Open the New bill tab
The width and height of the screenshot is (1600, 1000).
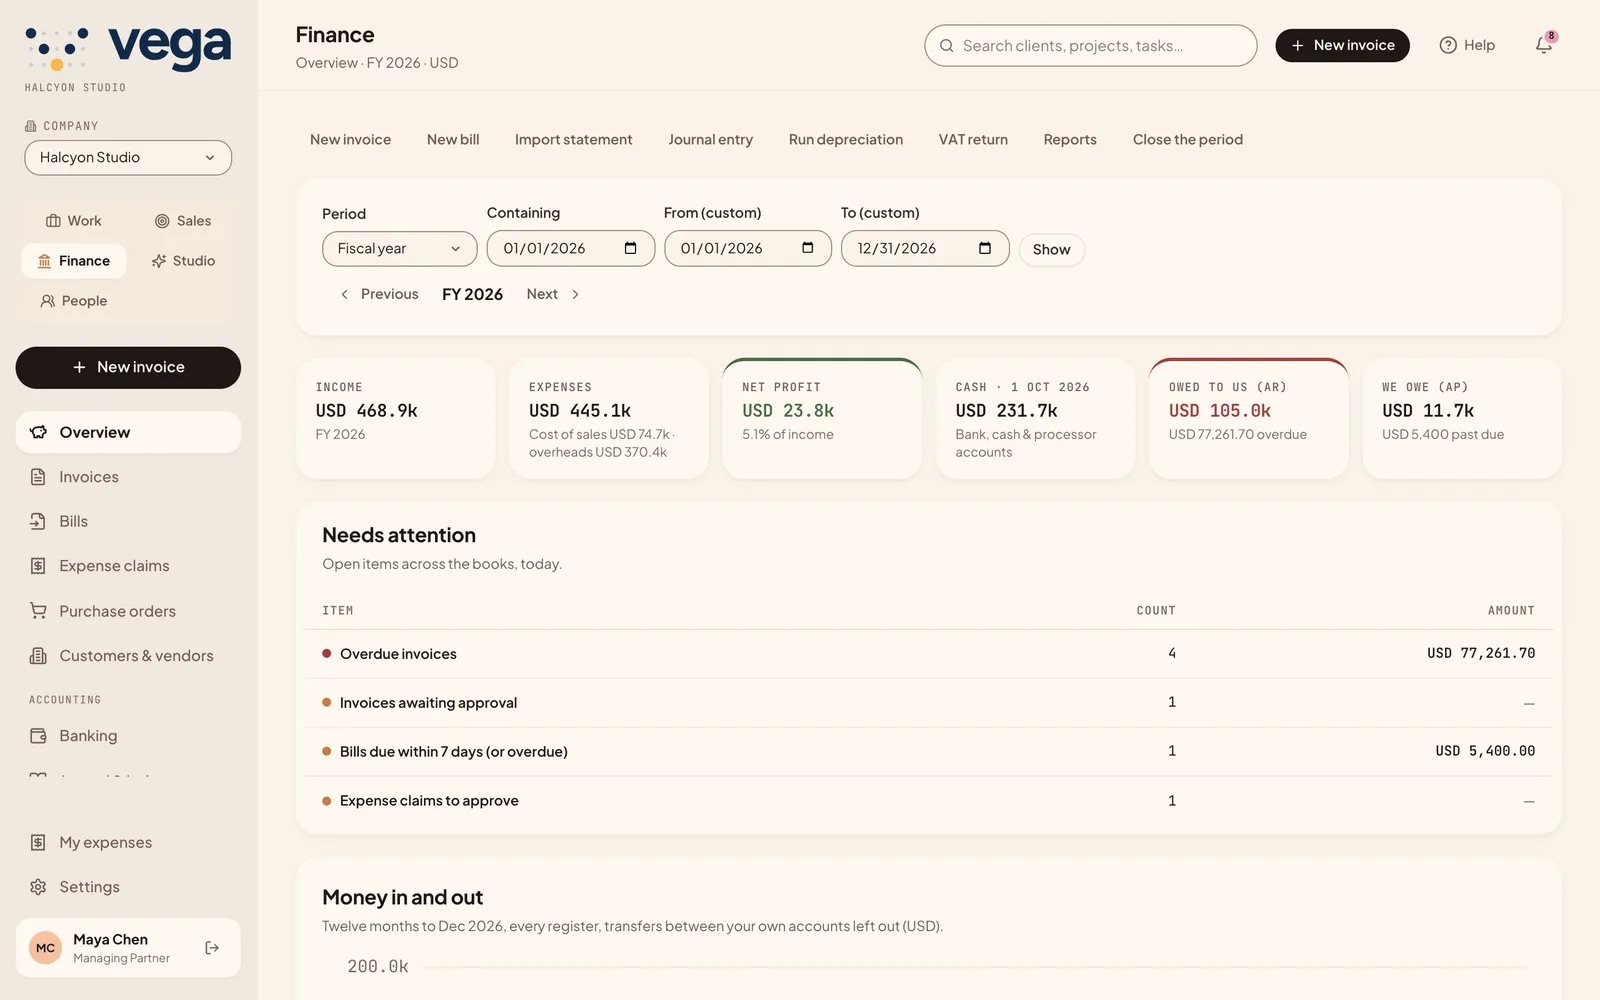click(x=453, y=140)
